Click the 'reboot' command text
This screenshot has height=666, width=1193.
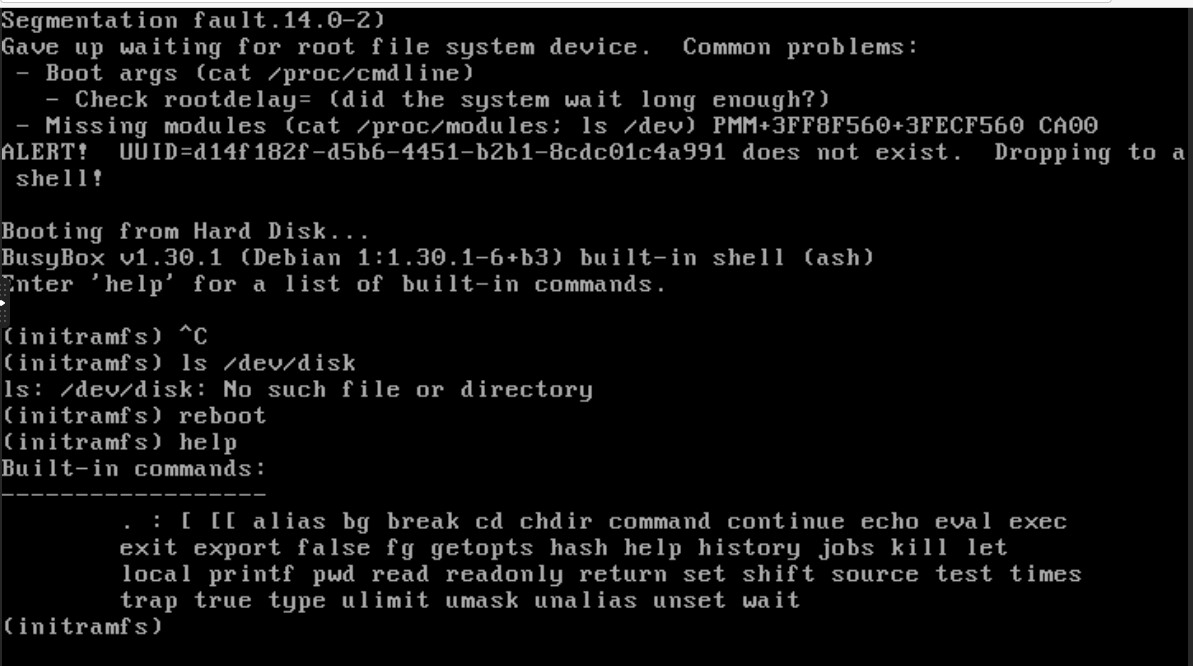[222, 416]
